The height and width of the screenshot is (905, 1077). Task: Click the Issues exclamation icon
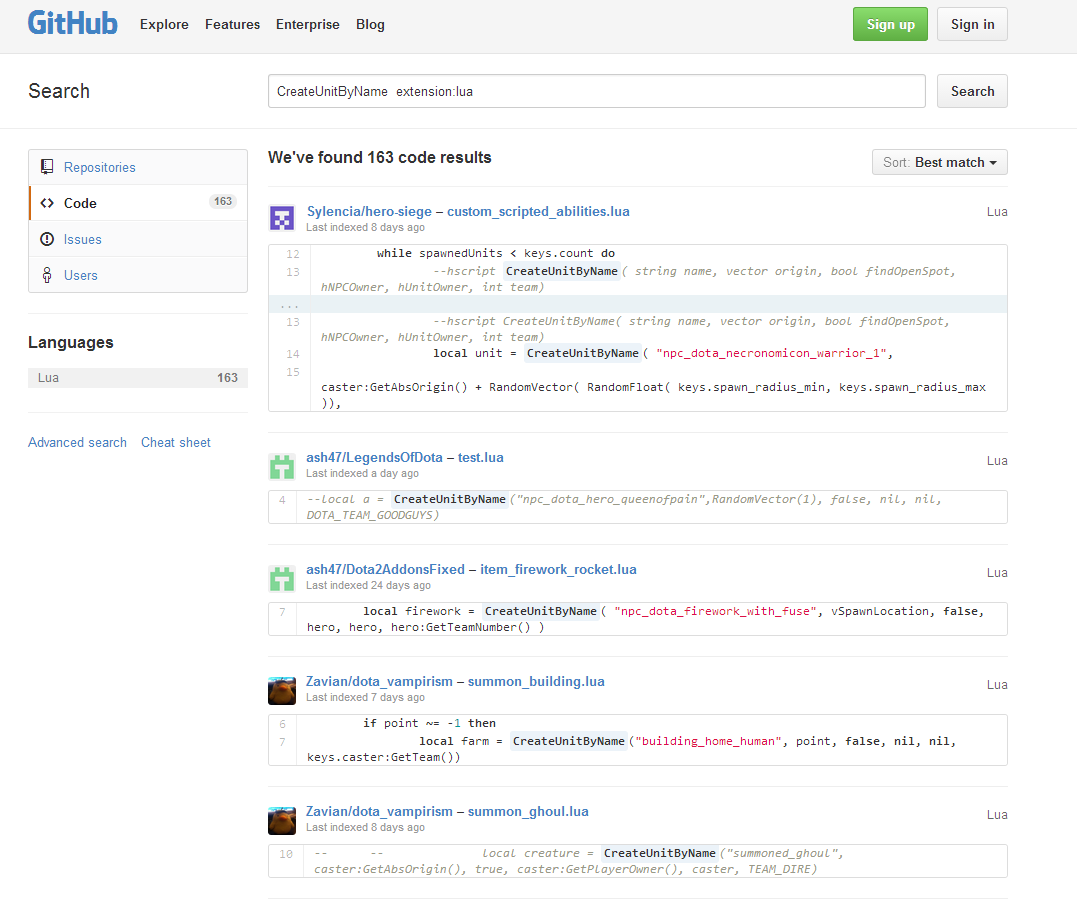[46, 239]
